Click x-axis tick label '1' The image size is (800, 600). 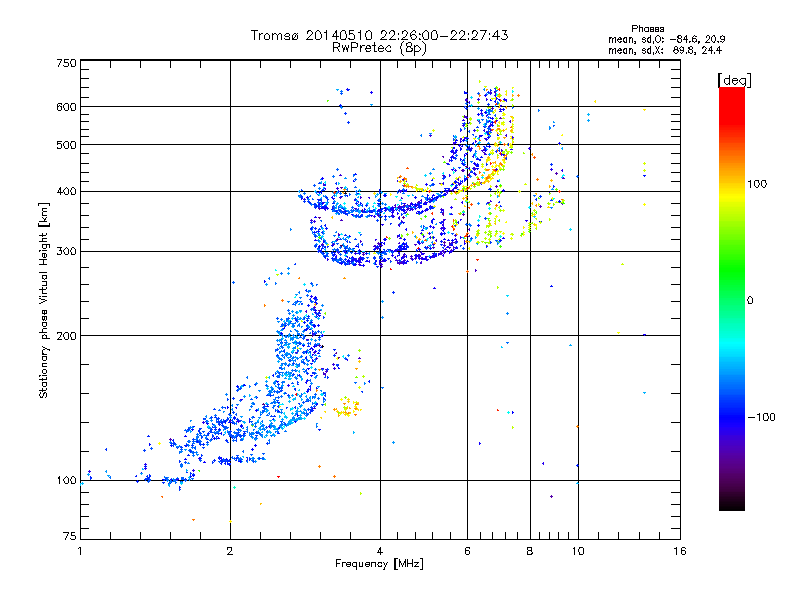[x=80, y=551]
